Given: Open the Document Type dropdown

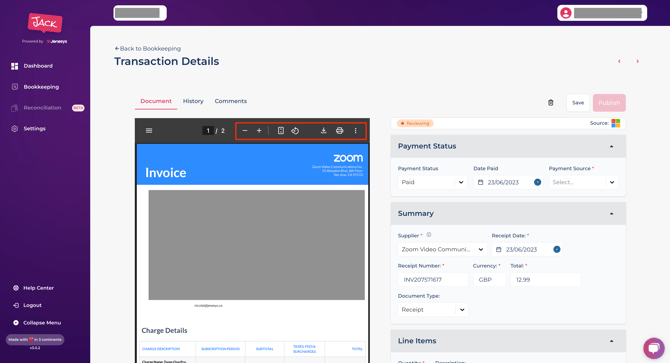Looking at the screenshot, I should [x=433, y=310].
